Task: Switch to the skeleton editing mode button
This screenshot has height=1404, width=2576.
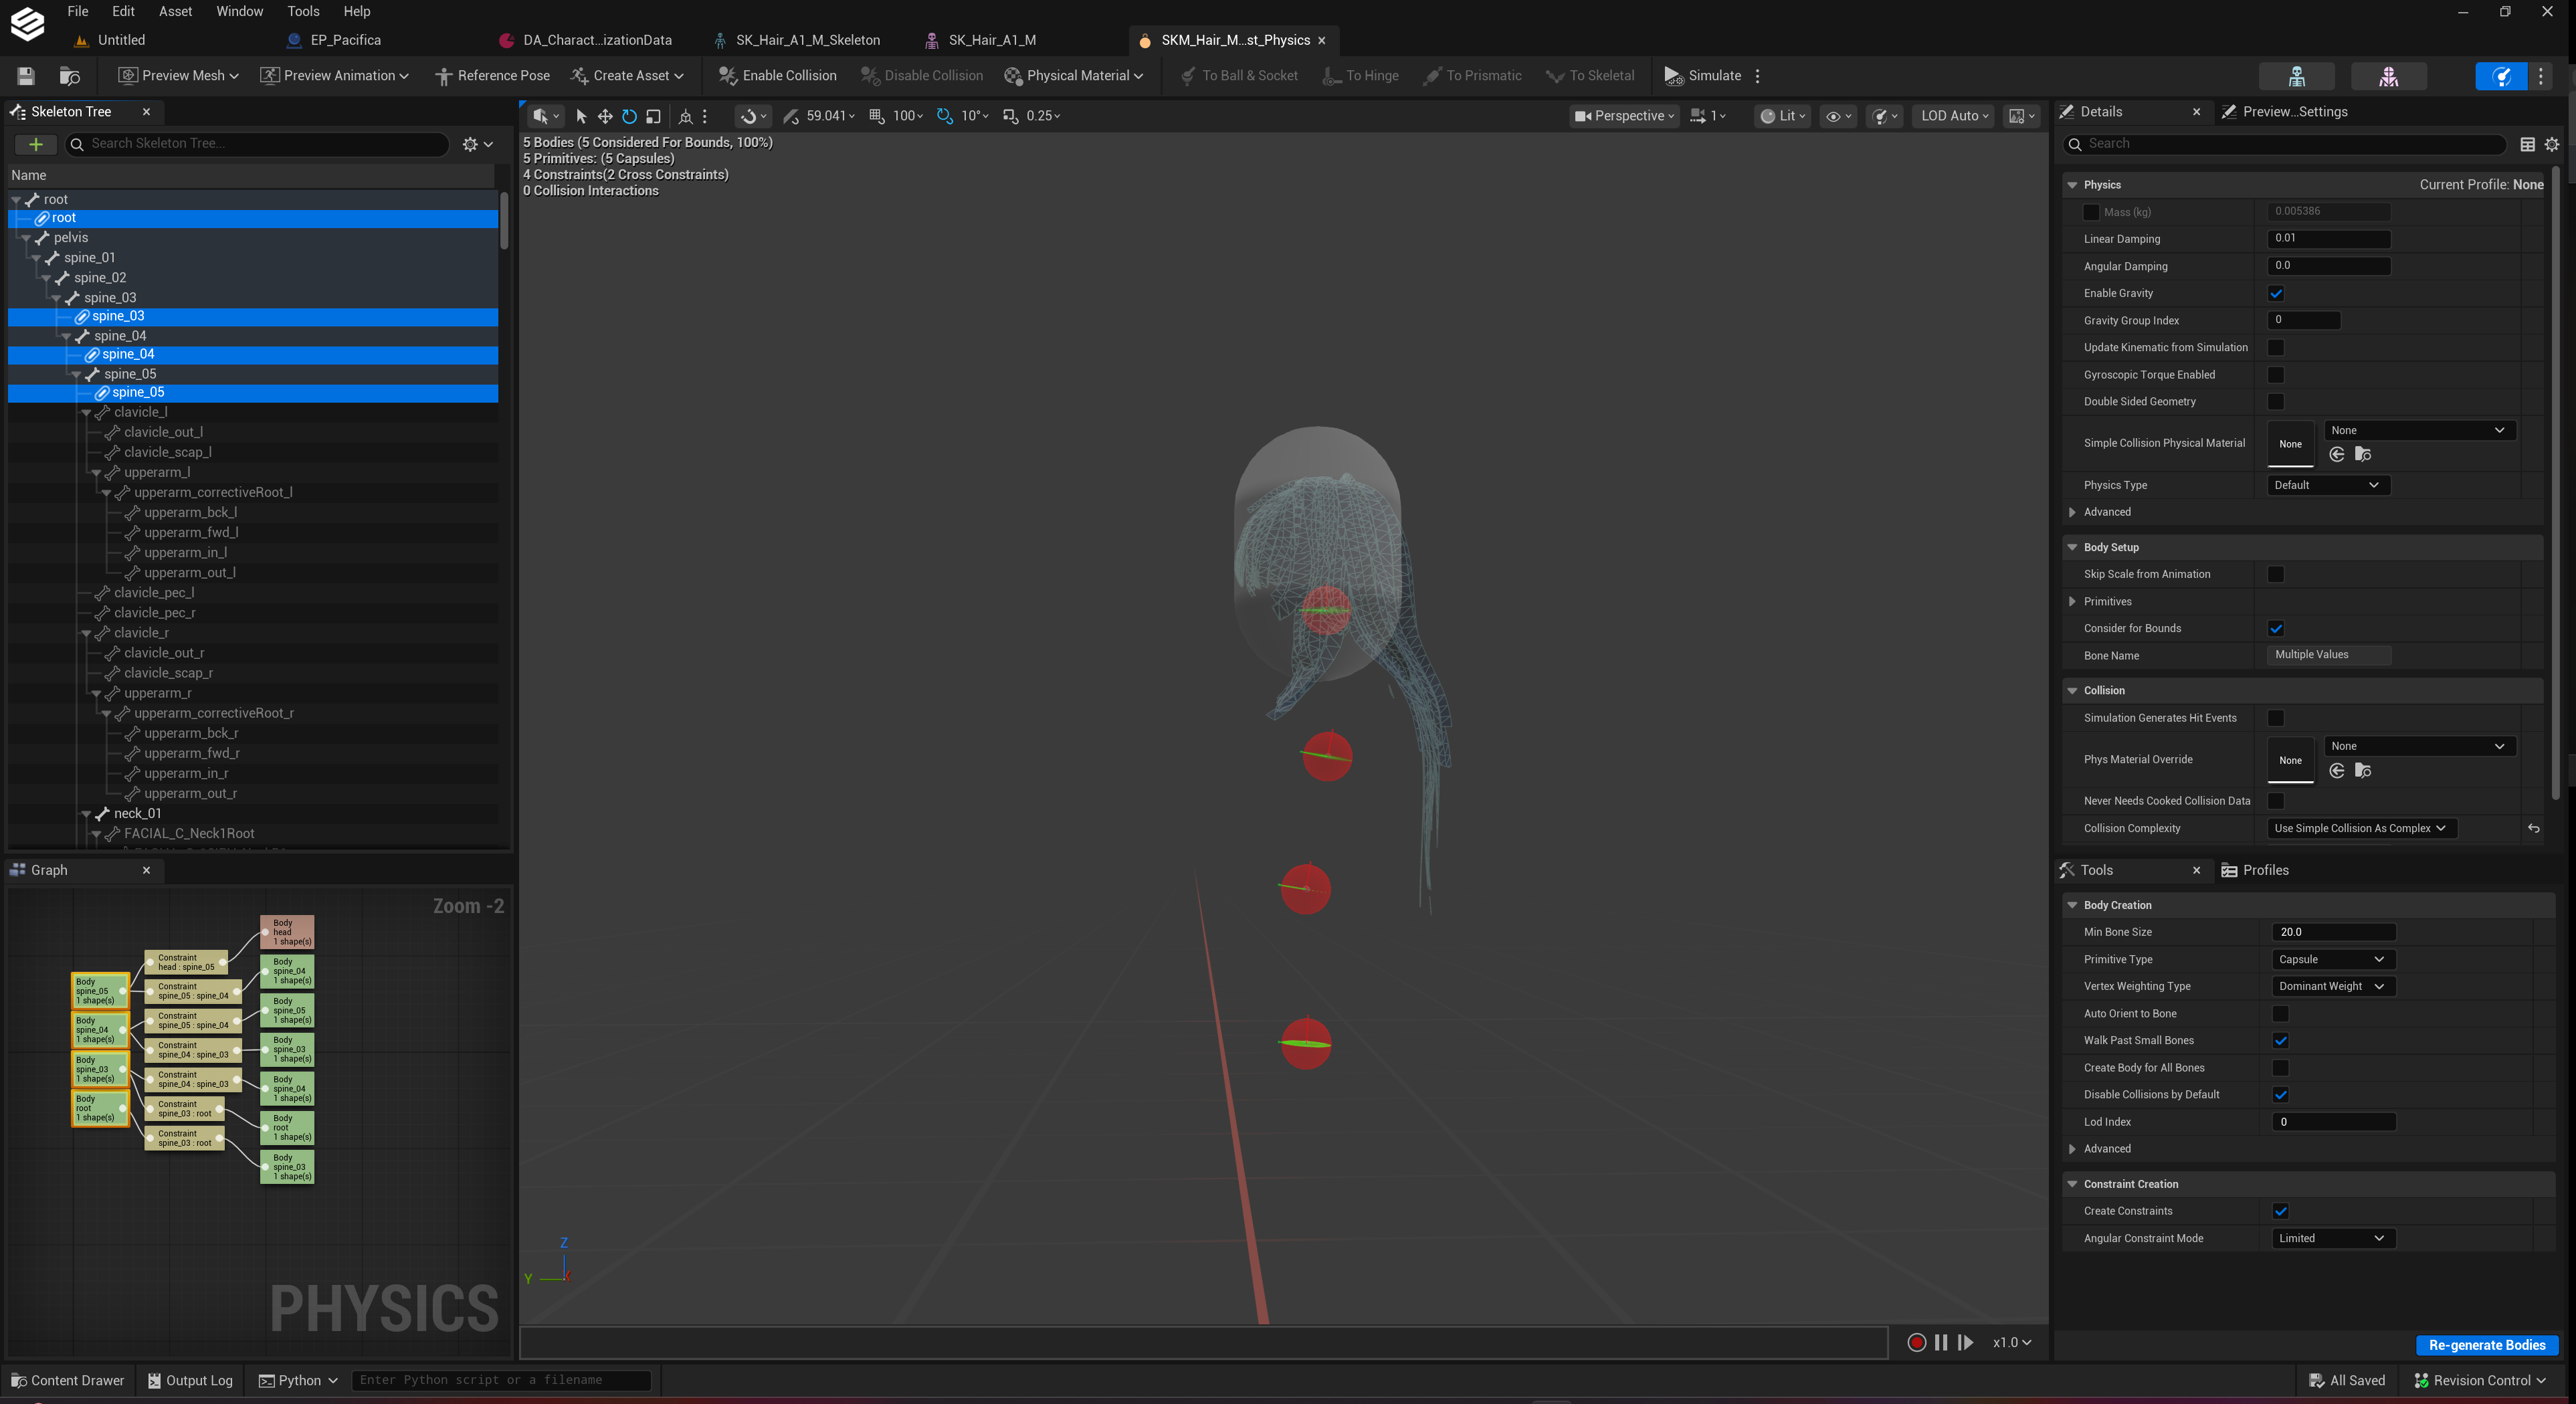Action: coord(2297,76)
